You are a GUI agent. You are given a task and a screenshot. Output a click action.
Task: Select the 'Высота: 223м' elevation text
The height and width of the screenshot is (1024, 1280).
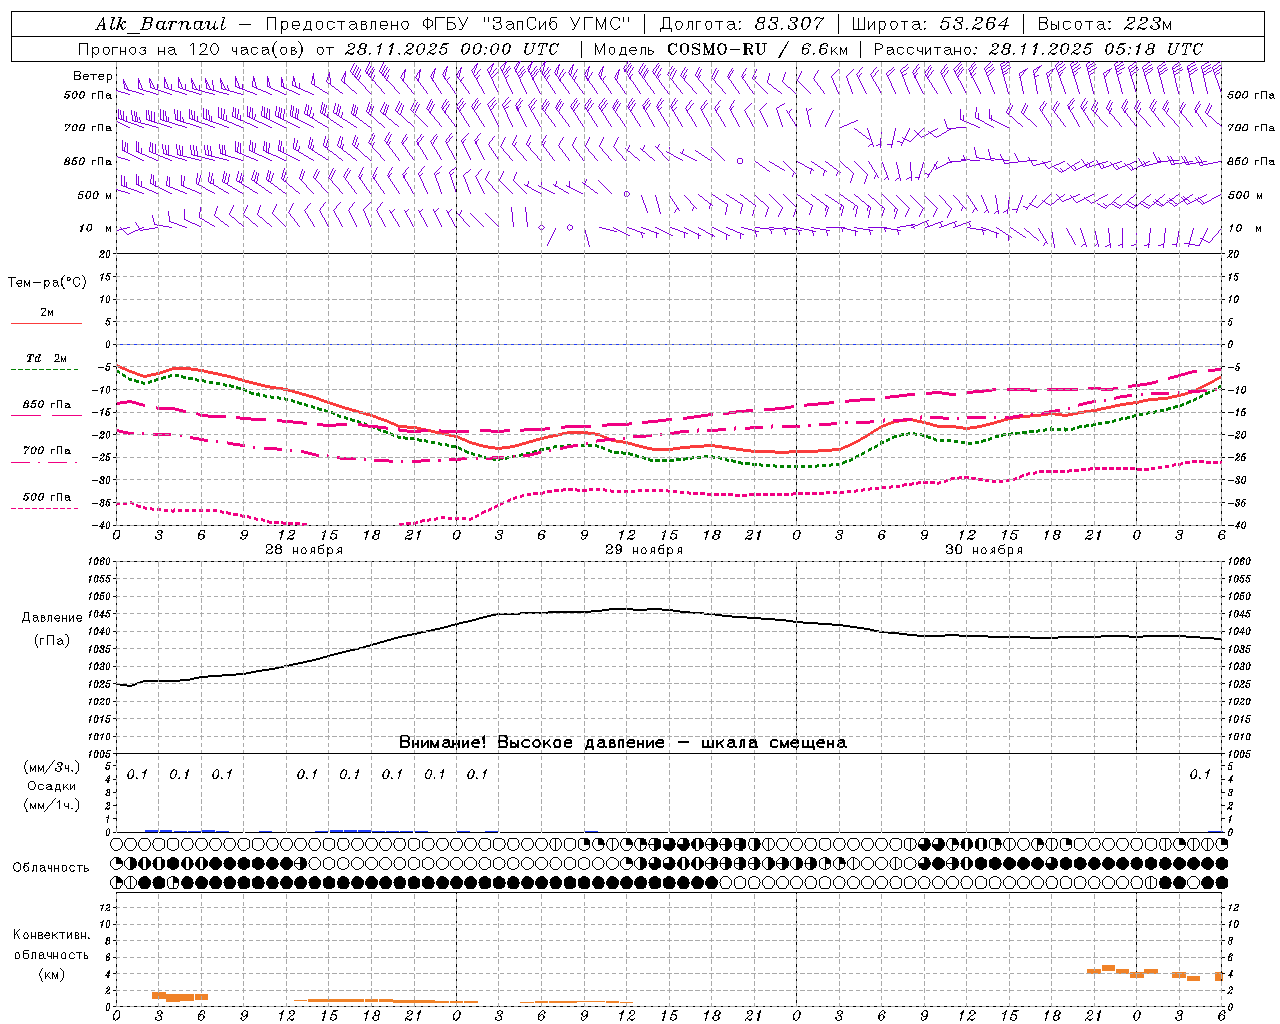1105,24
